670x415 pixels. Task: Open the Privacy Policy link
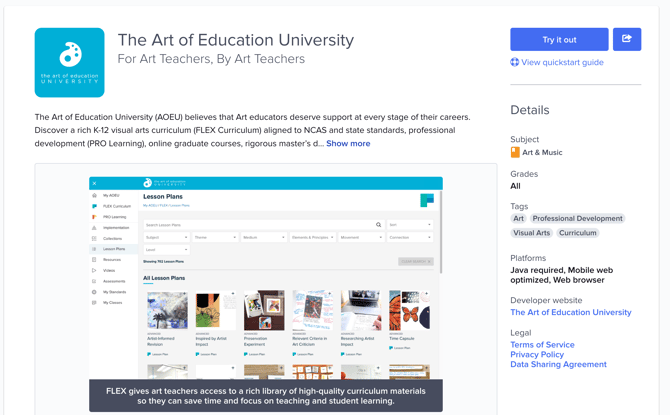tap(537, 355)
